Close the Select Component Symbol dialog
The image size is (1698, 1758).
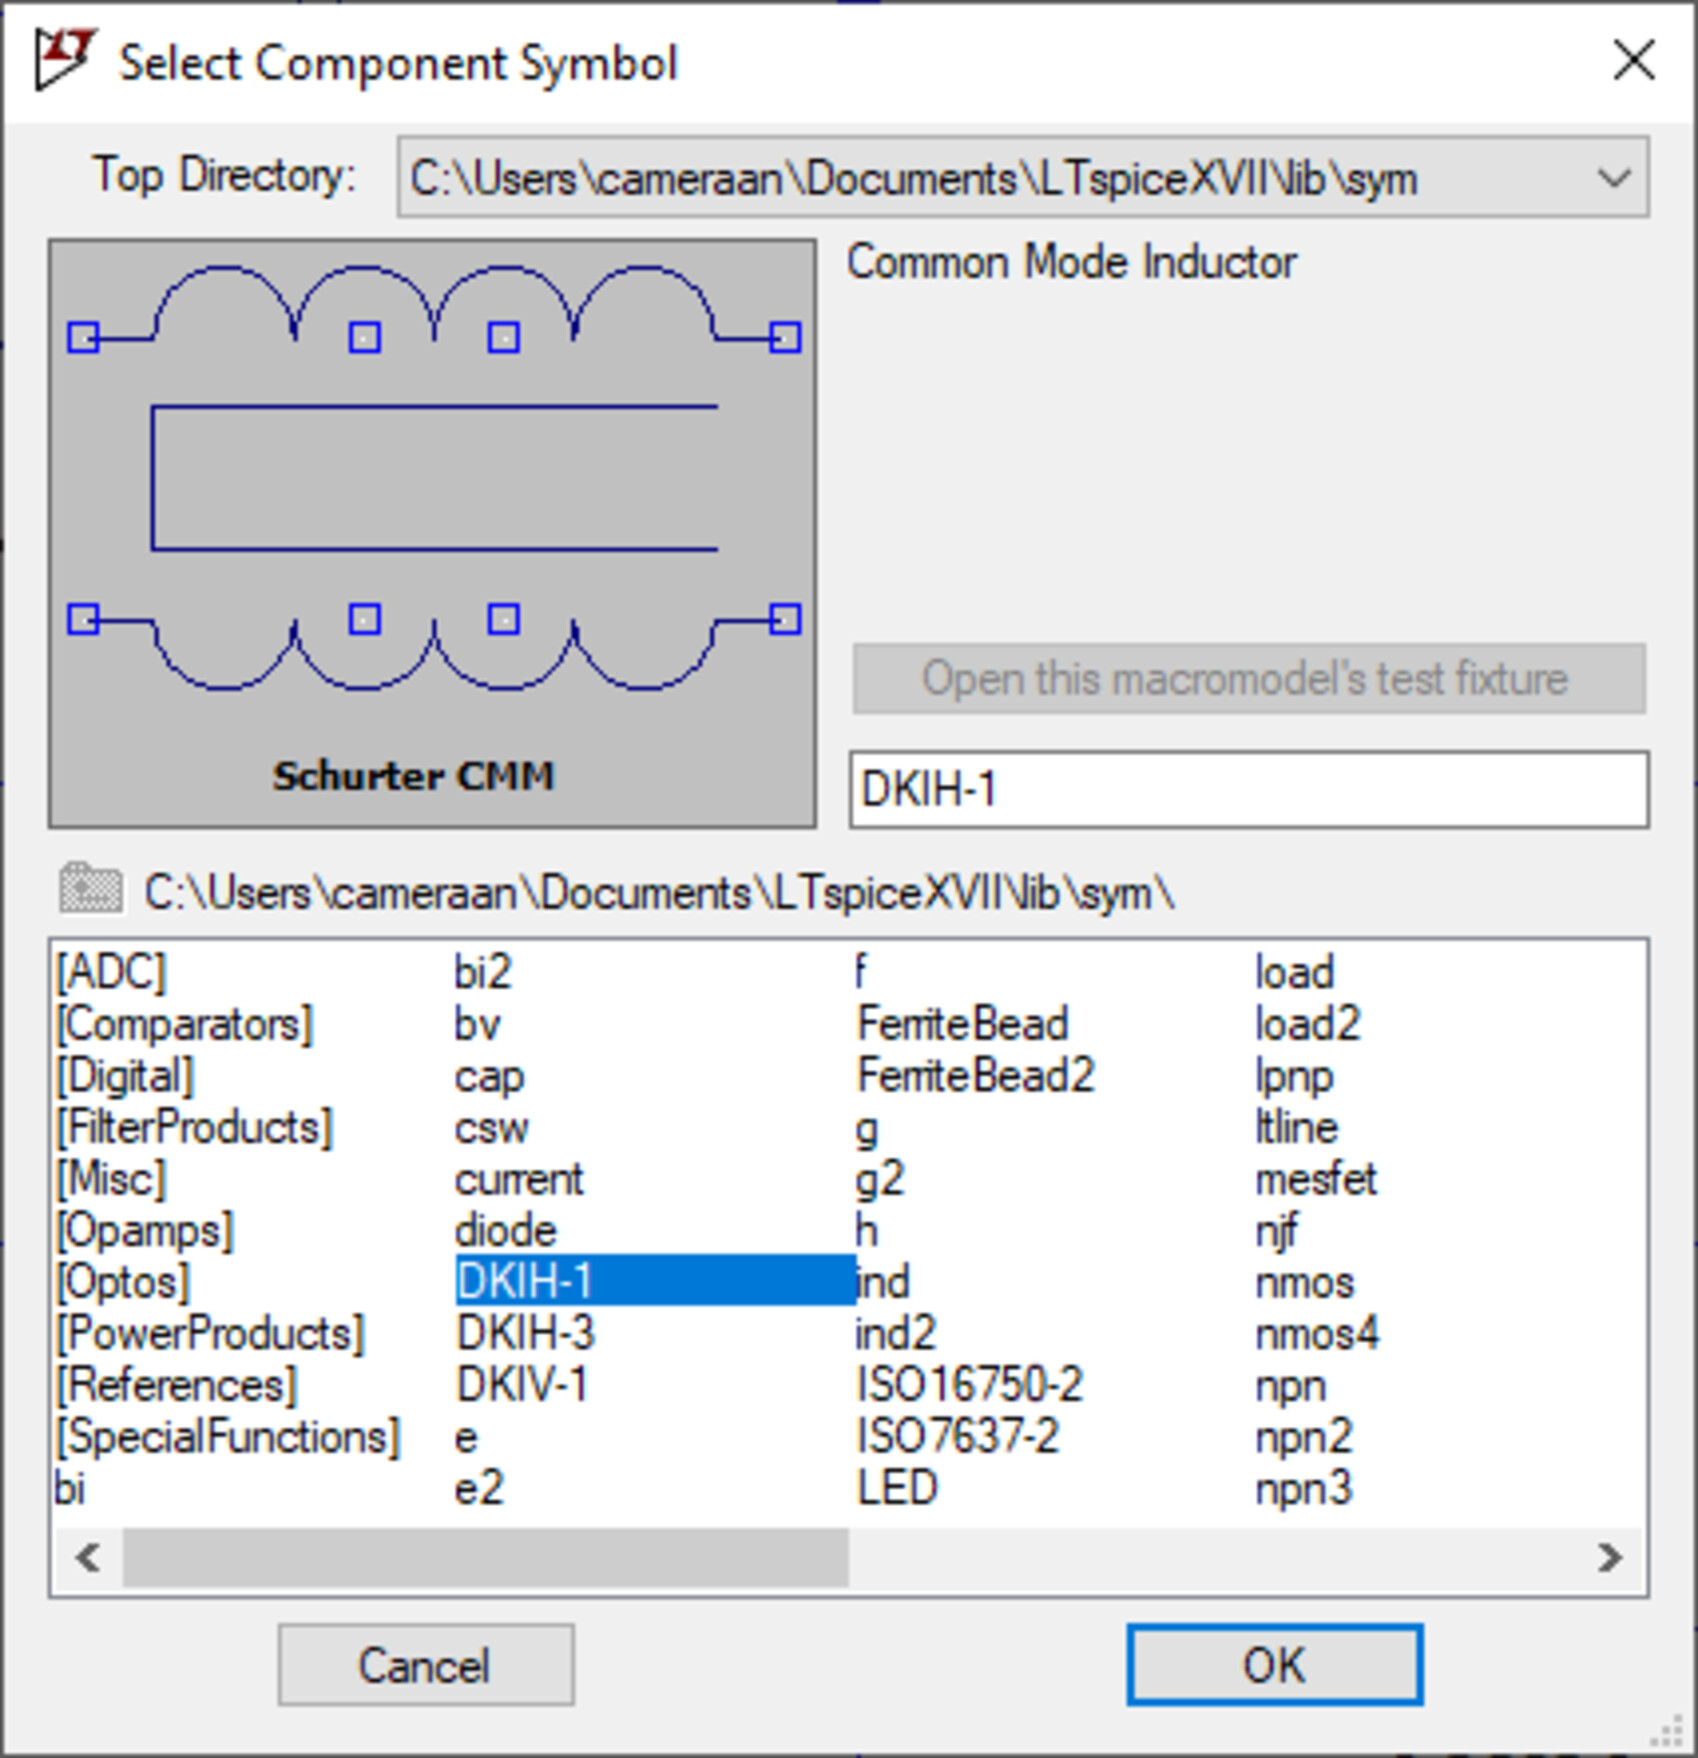(x=1634, y=60)
